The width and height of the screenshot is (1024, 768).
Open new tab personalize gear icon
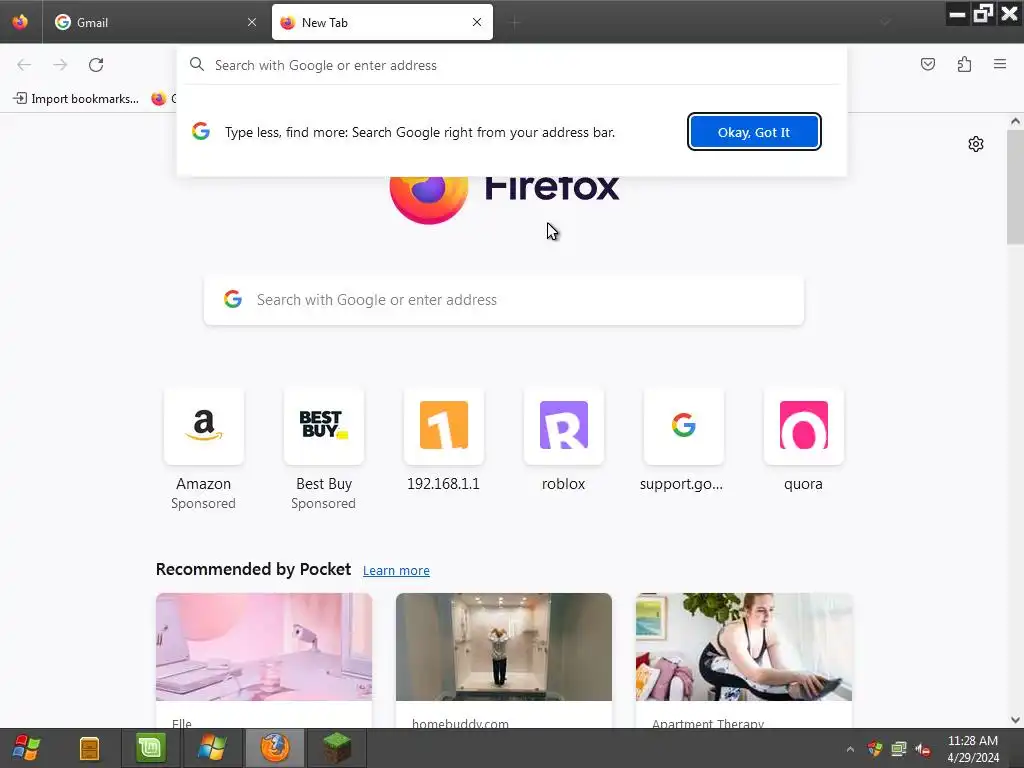[976, 144]
